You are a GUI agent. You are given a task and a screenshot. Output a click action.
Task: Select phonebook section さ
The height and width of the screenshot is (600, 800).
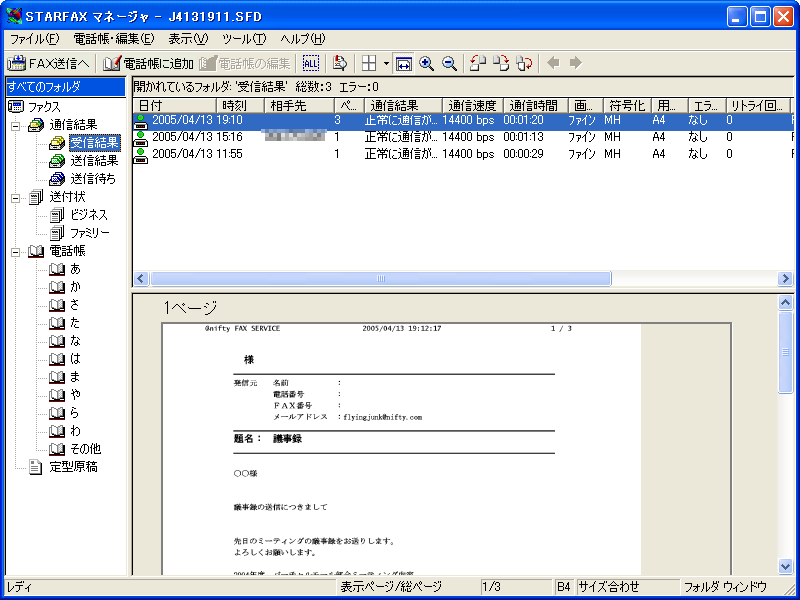tap(76, 305)
